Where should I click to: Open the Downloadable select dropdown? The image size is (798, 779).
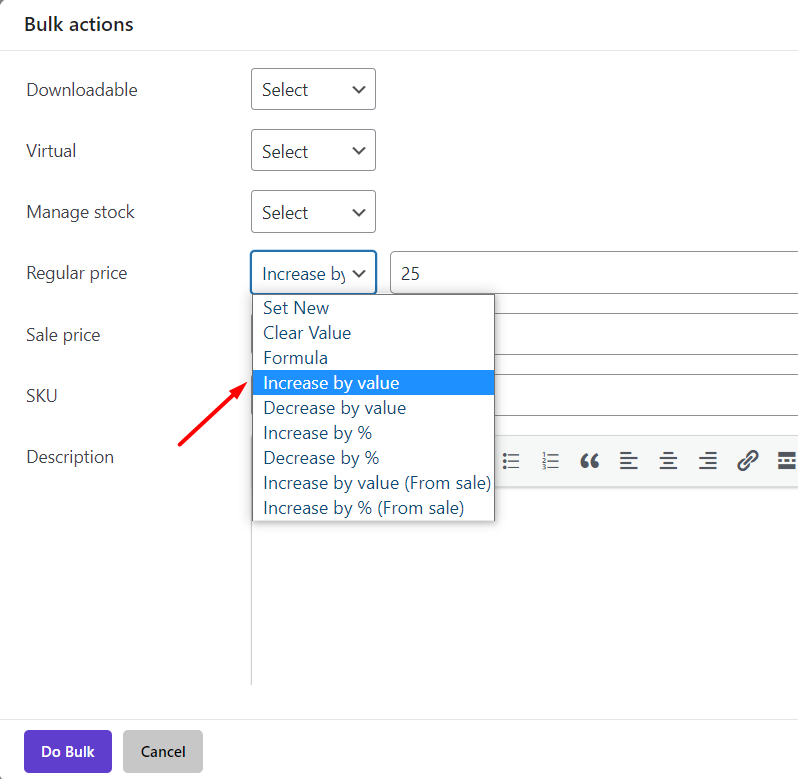314,89
